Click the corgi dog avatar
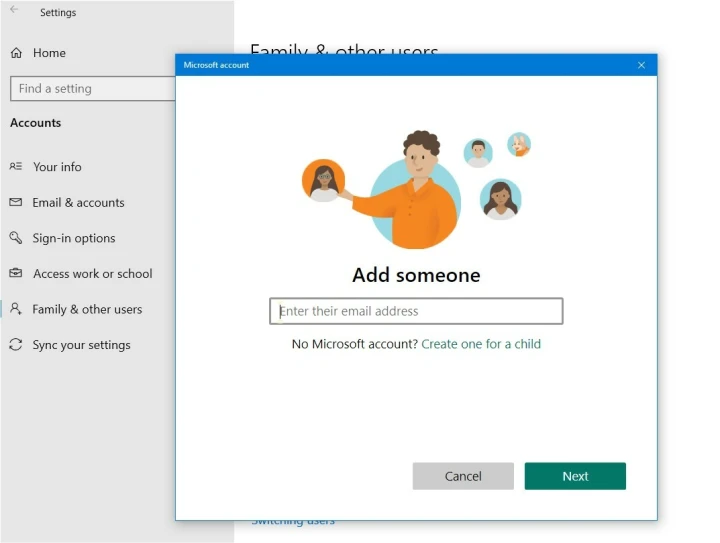 tap(518, 145)
